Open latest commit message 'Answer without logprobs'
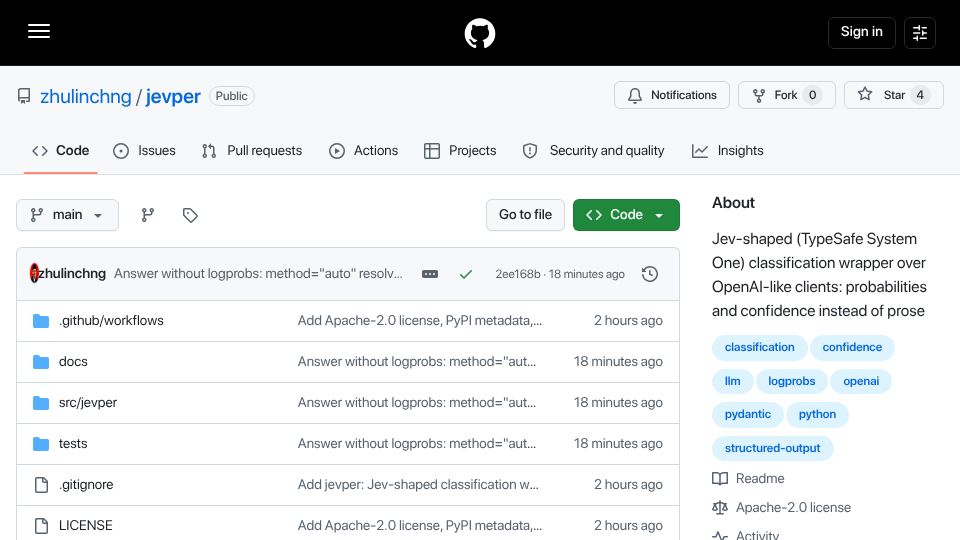The image size is (960, 540). (x=258, y=274)
